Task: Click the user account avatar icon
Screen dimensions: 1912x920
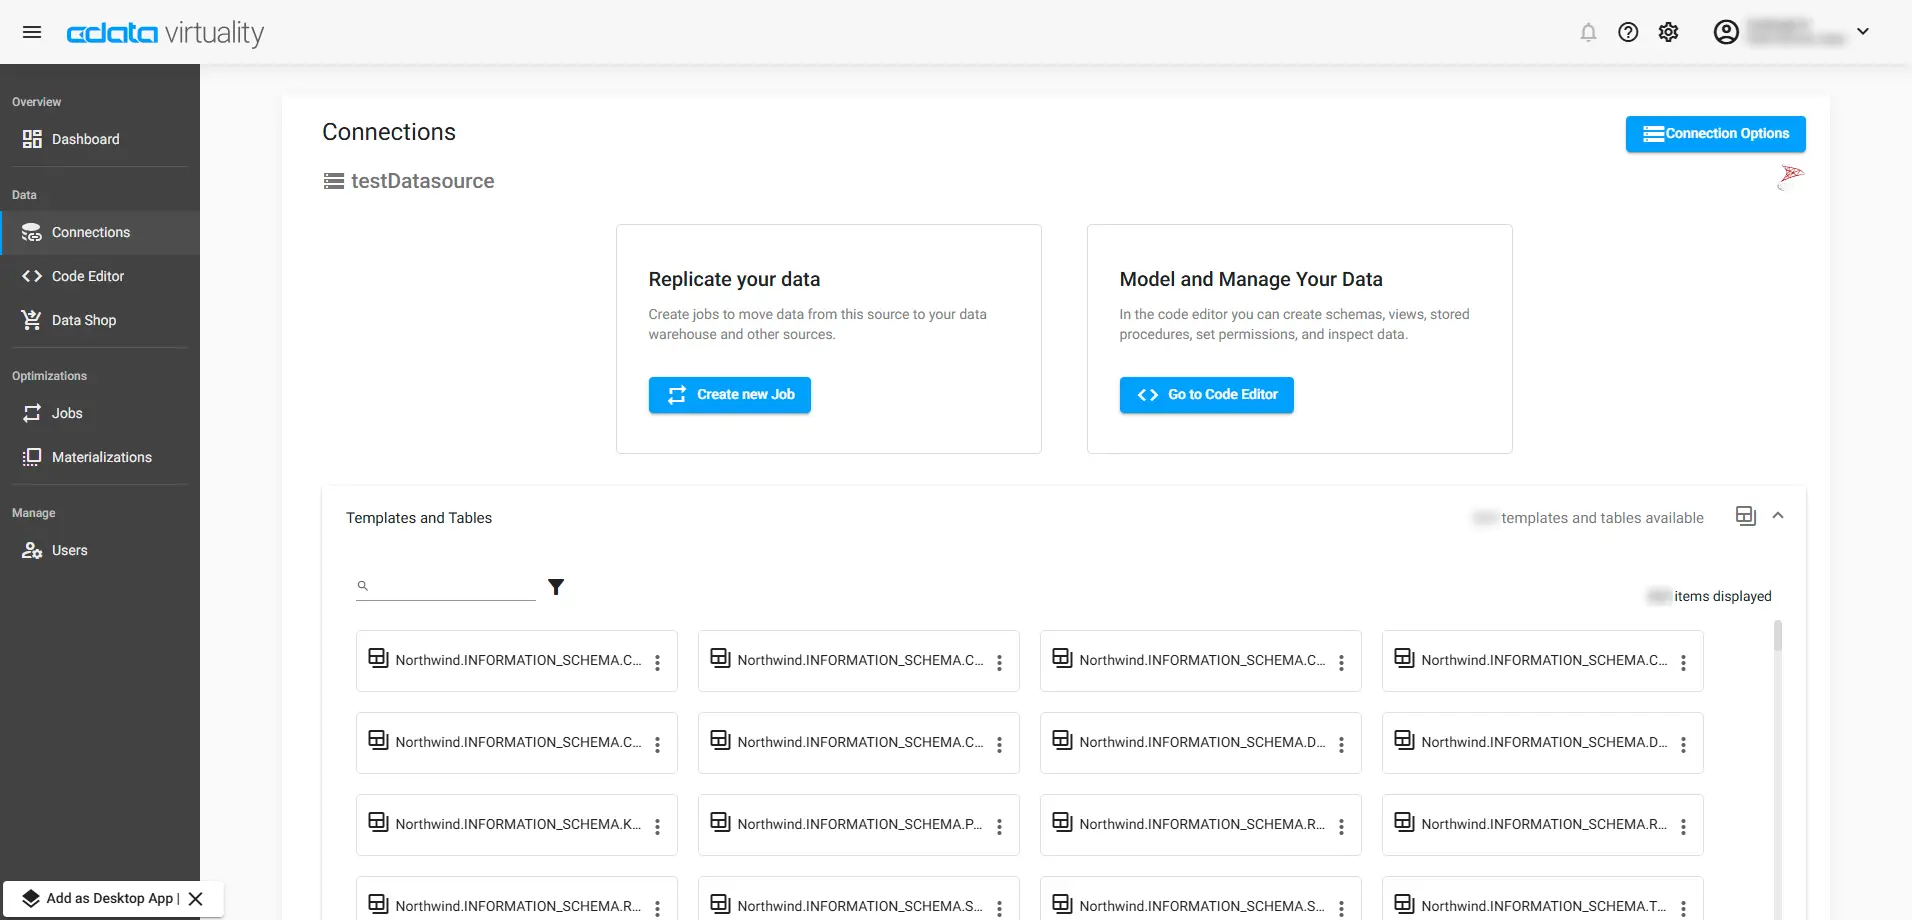Action: click(1726, 32)
